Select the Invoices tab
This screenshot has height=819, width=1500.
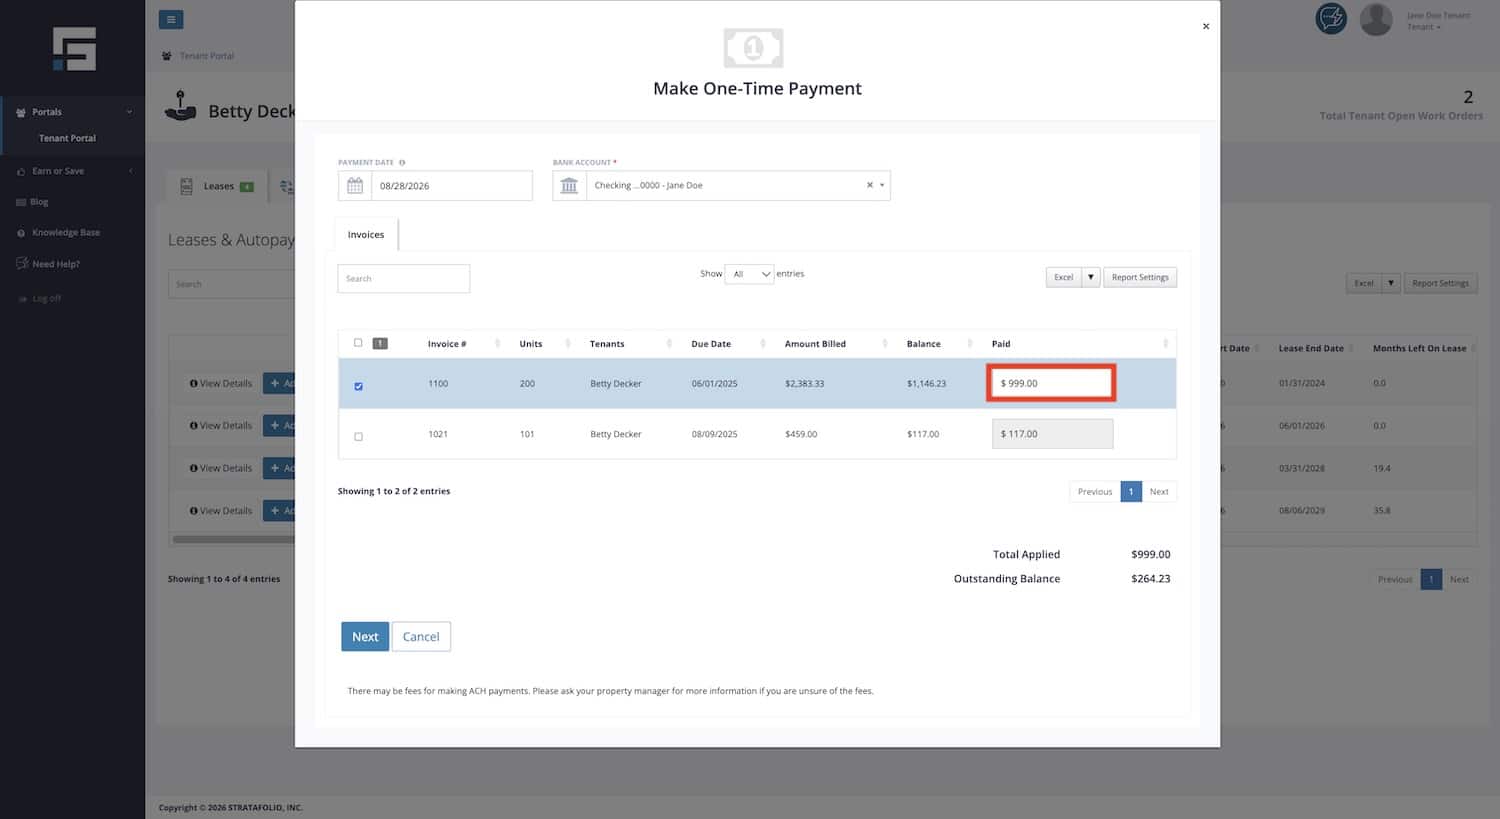[x=366, y=234]
